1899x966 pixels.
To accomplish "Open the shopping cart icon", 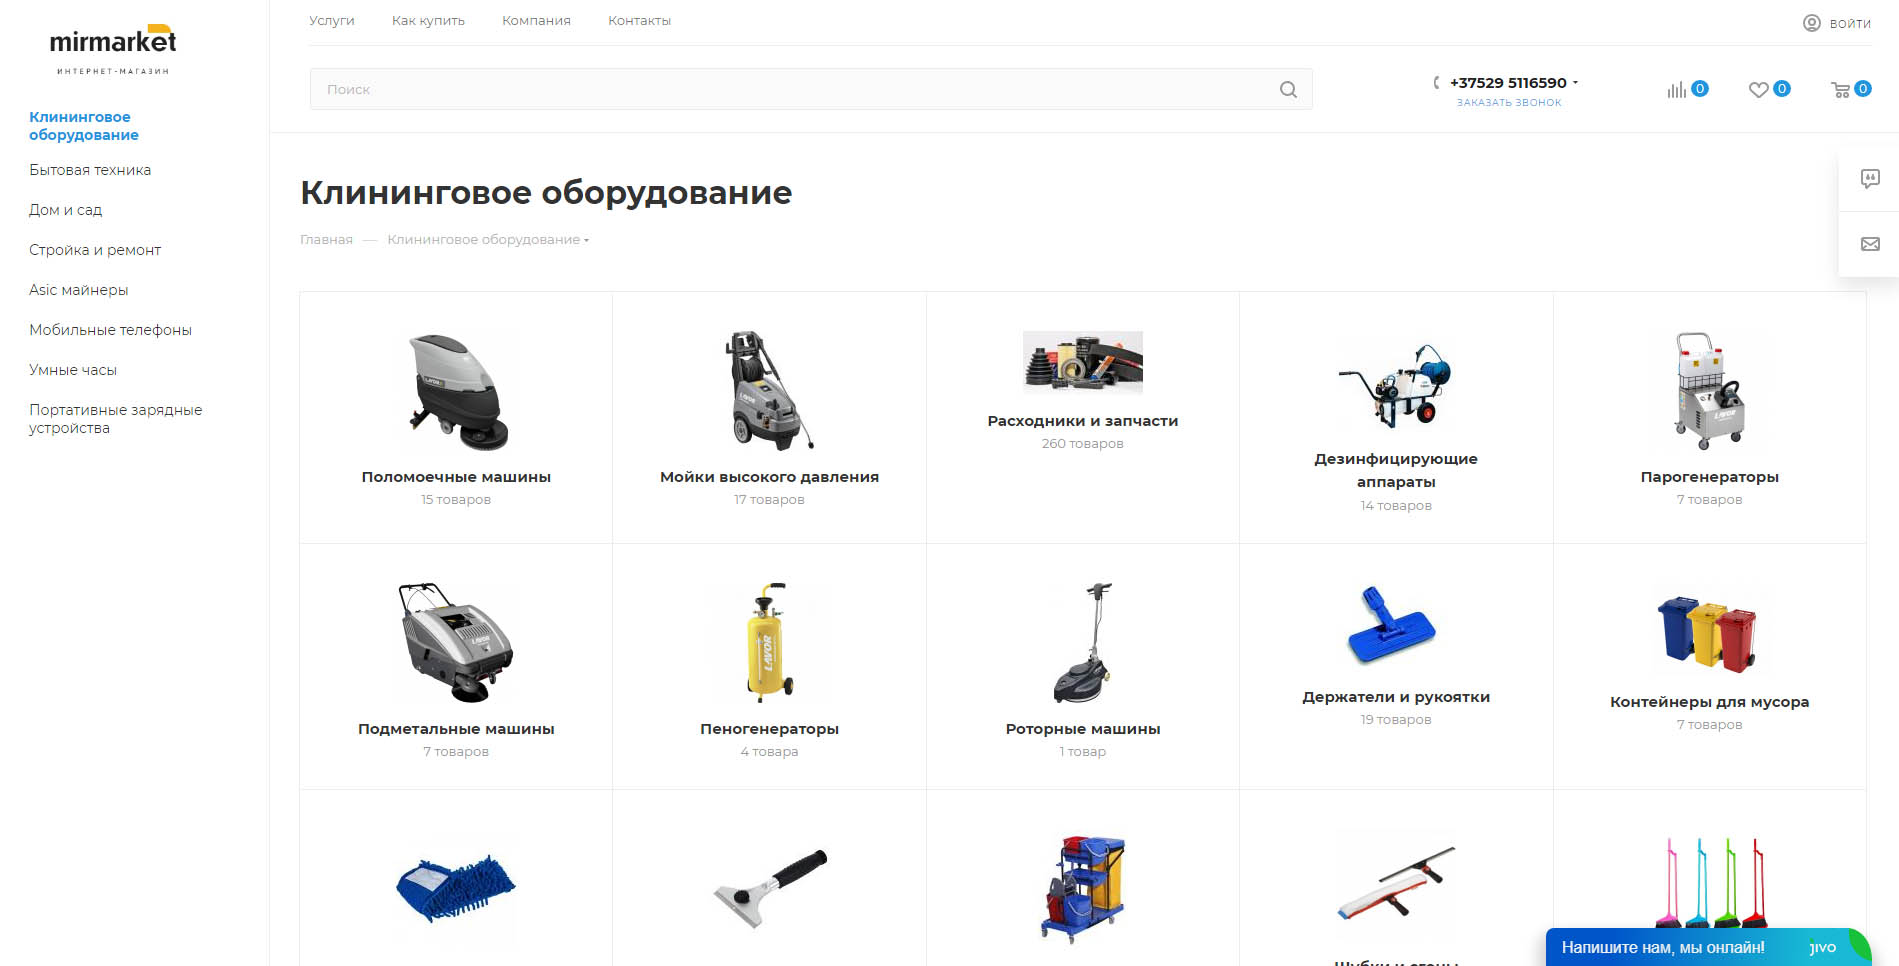I will (x=1840, y=90).
